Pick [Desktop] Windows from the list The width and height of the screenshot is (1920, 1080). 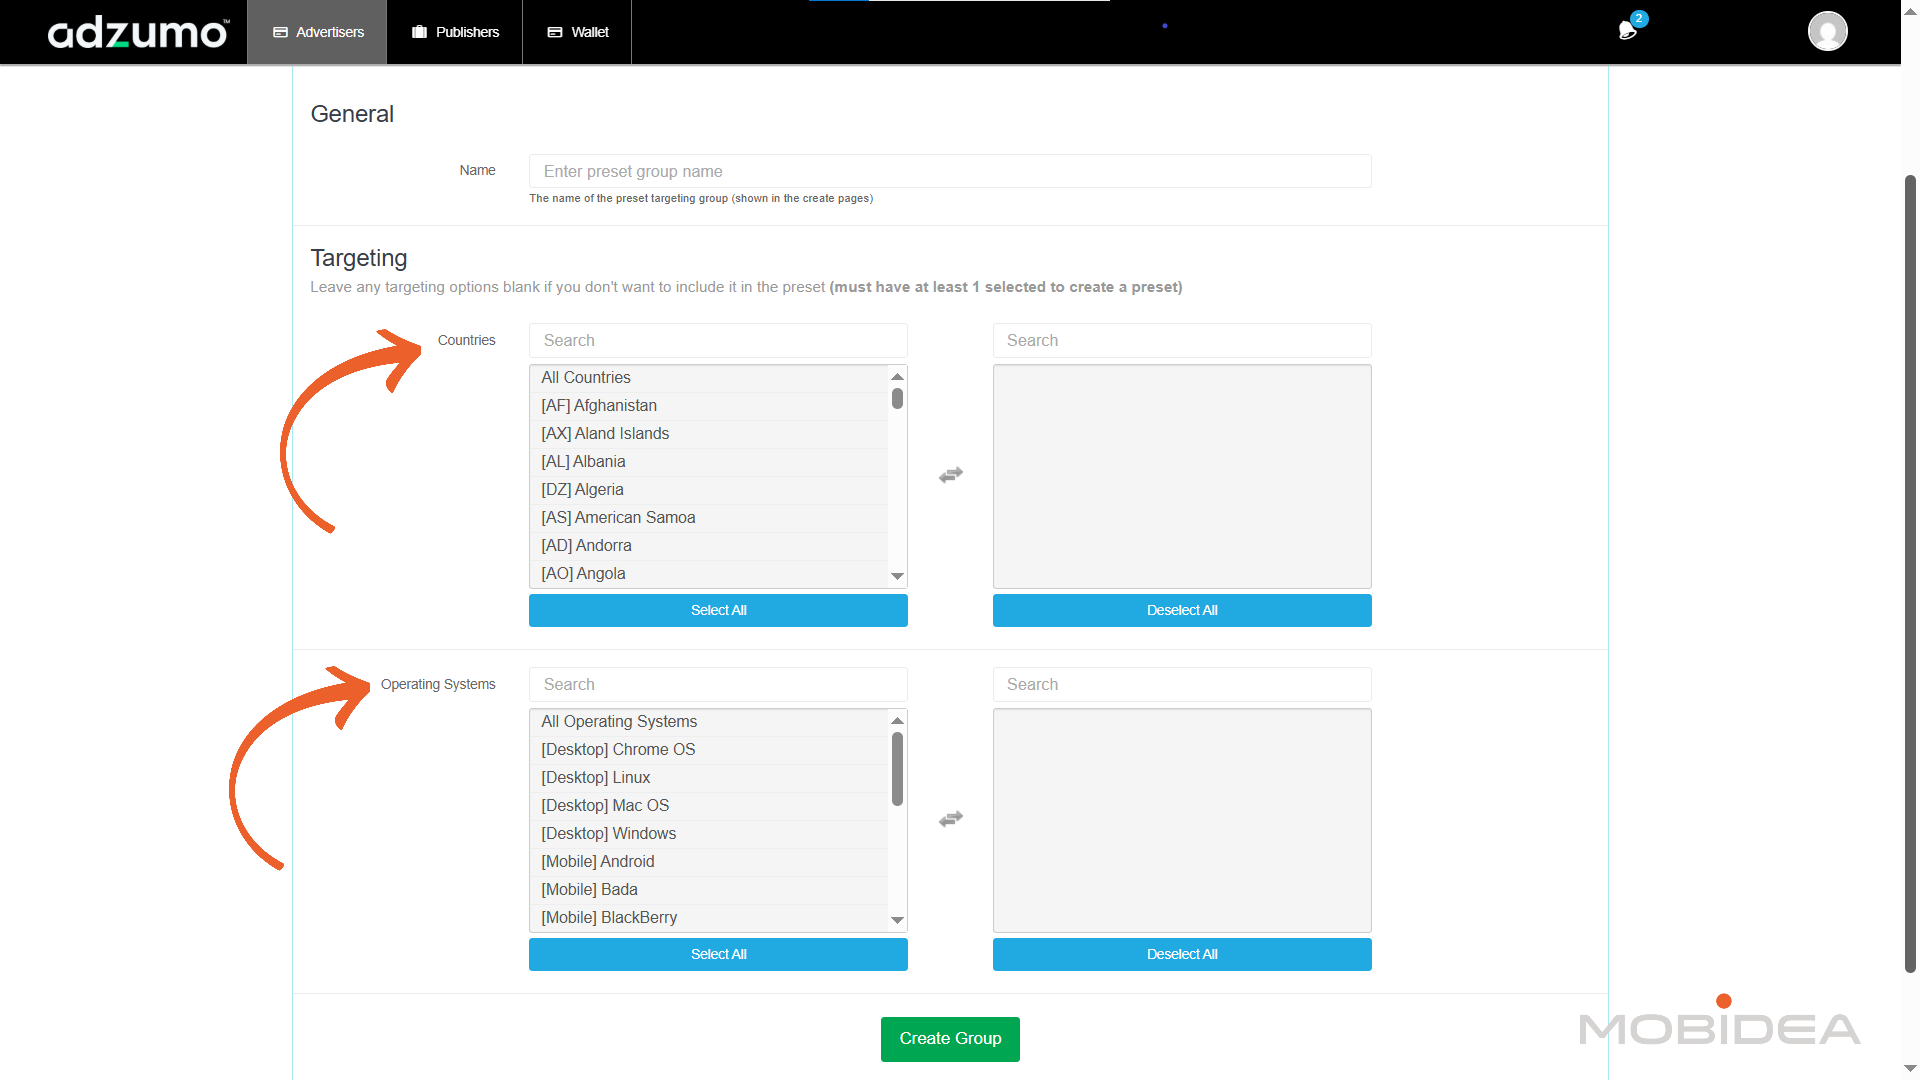click(x=608, y=834)
